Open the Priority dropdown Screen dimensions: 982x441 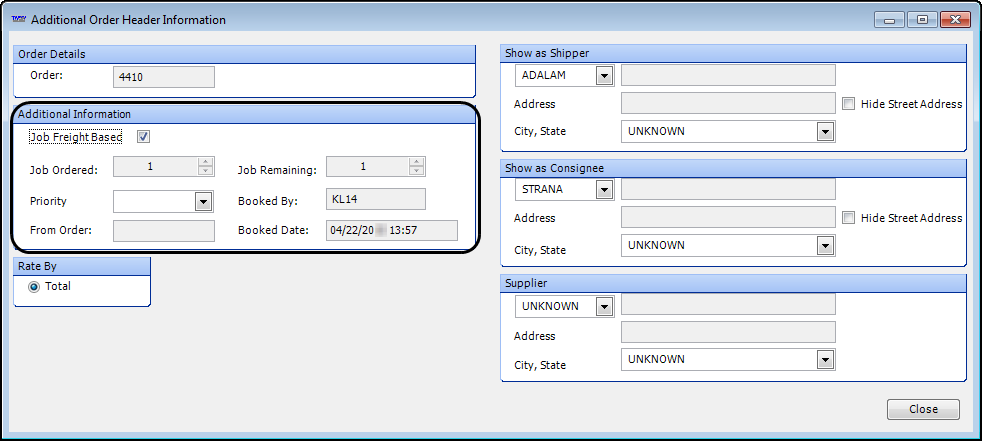coord(204,202)
